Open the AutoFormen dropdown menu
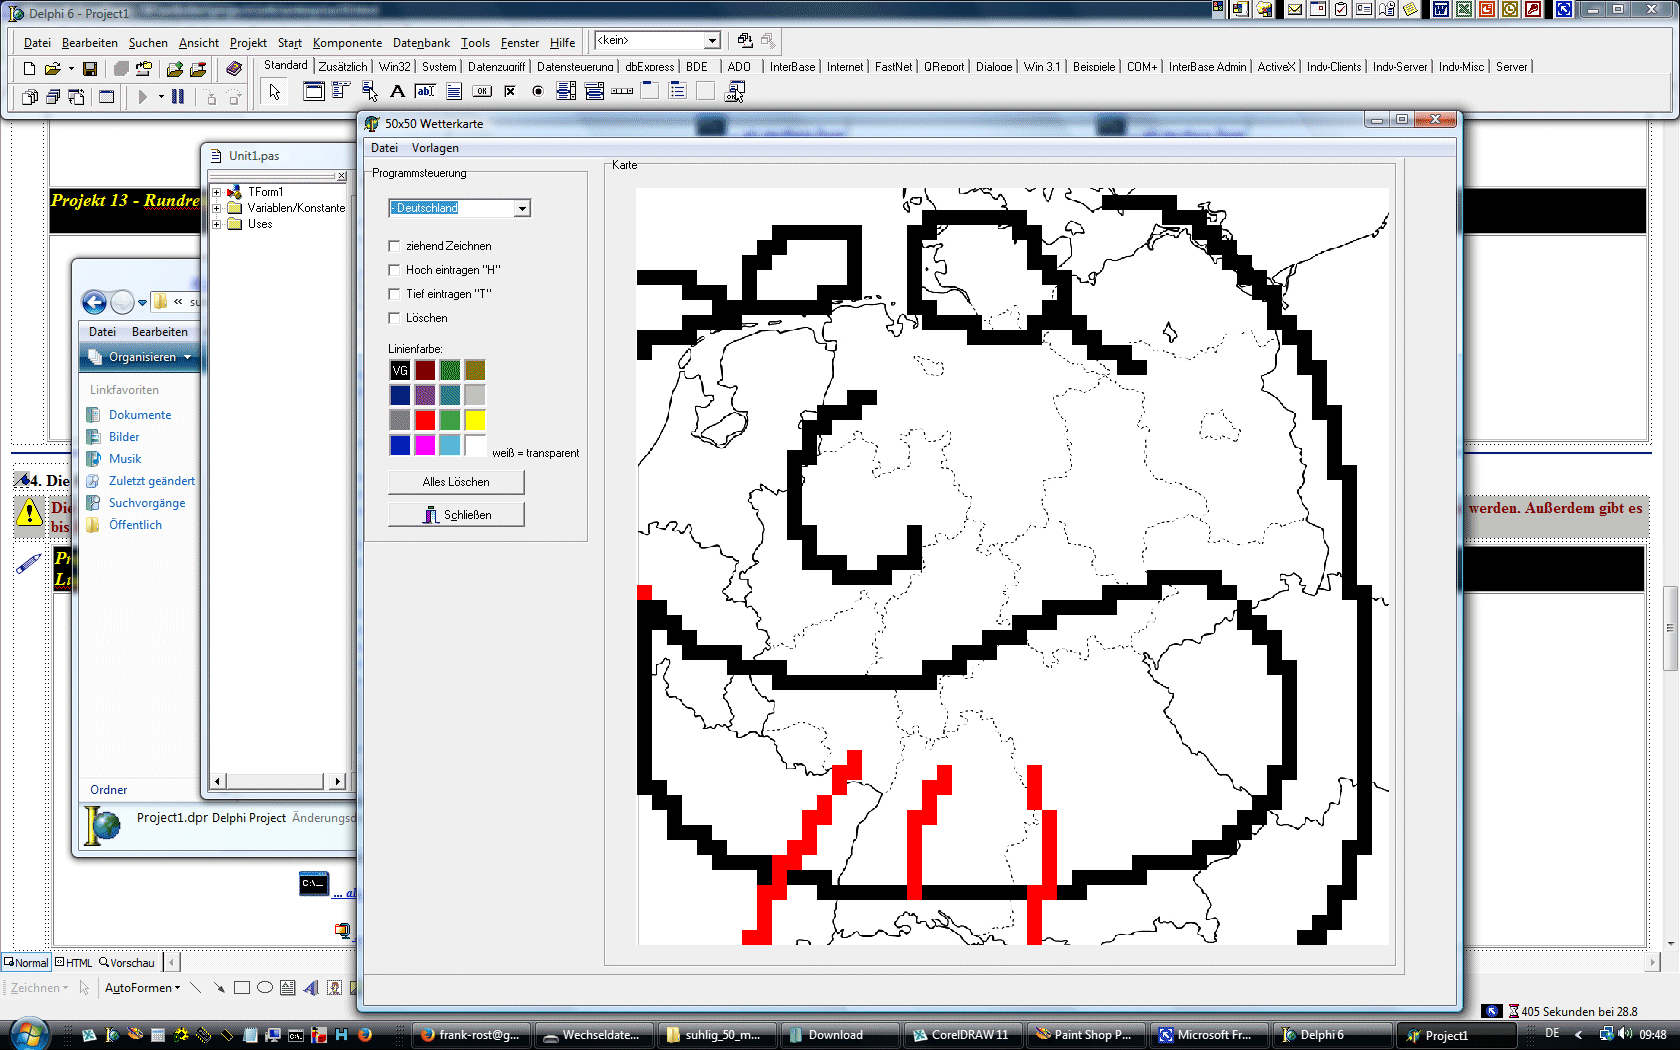Image resolution: width=1680 pixels, height=1050 pixels. [x=142, y=988]
